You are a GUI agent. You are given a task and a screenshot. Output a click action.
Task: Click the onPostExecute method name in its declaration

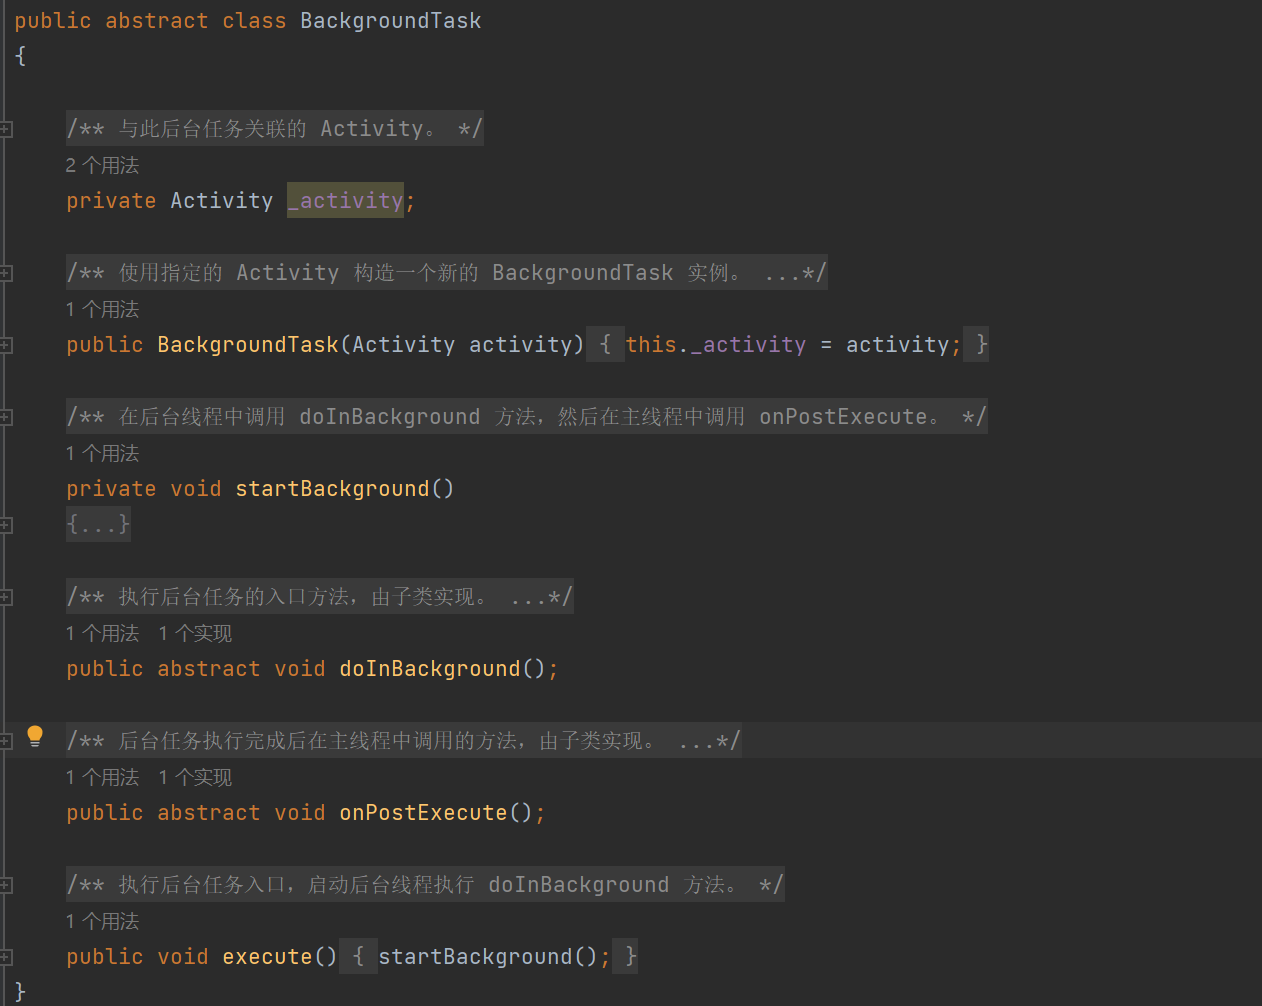pos(423,813)
